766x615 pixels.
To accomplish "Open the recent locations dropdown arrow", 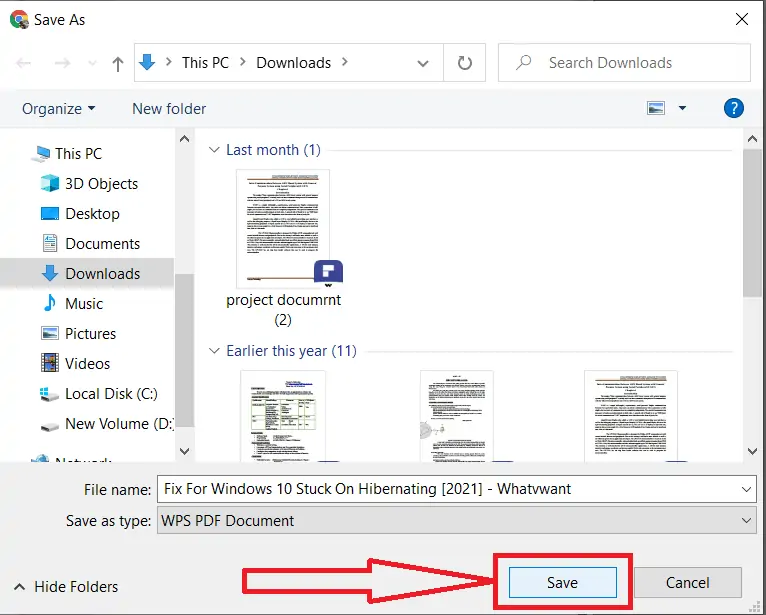I will tap(92, 64).
